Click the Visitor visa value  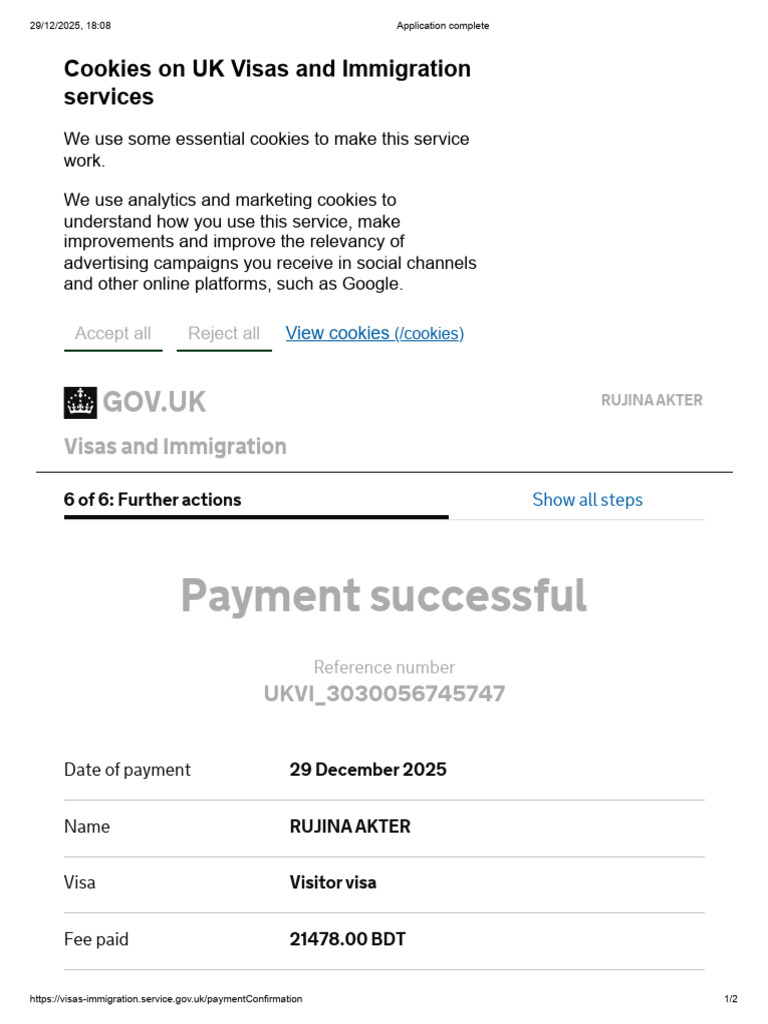pyautogui.click(x=333, y=883)
